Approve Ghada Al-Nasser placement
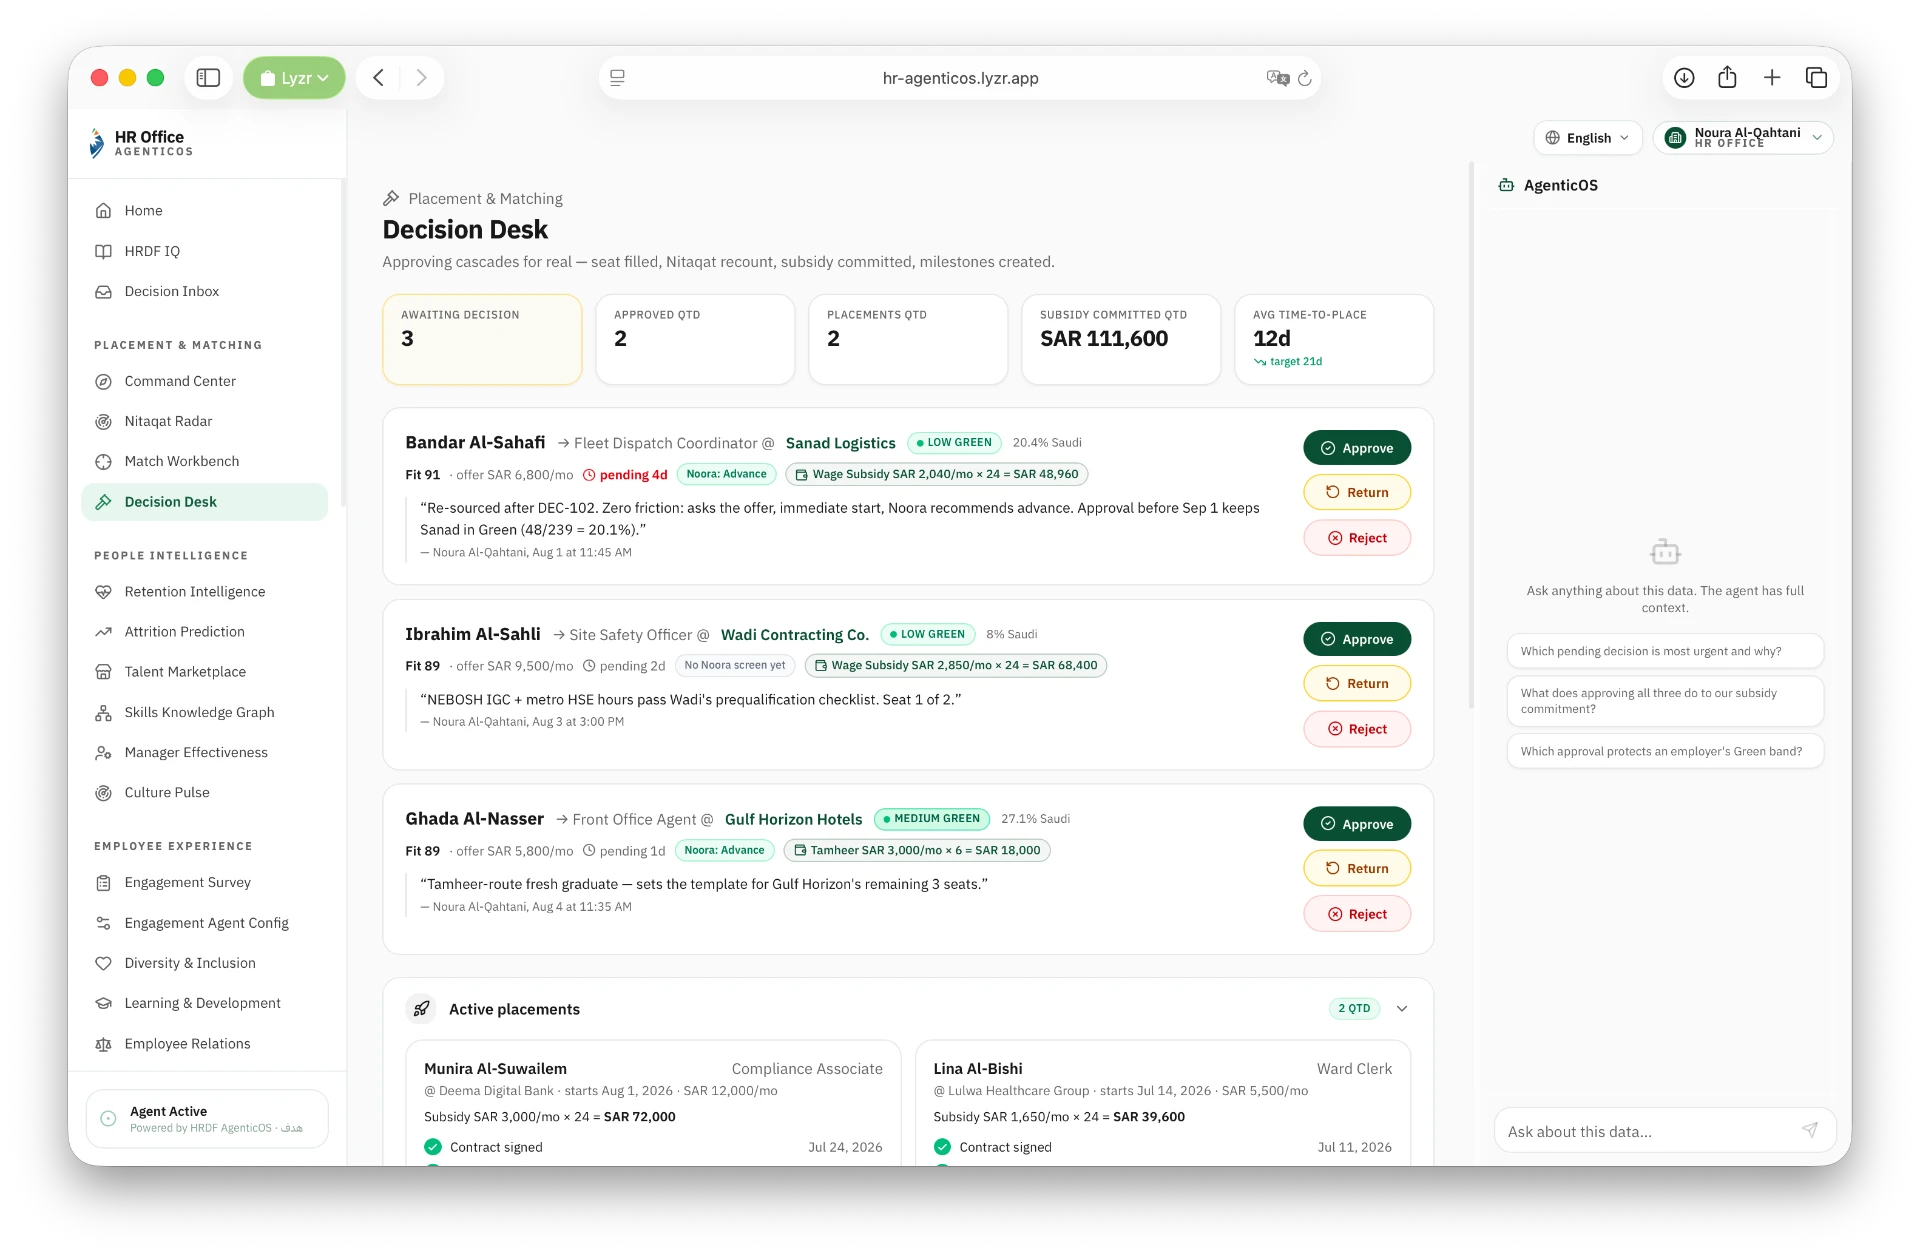The width and height of the screenshot is (1920, 1256). [1357, 824]
